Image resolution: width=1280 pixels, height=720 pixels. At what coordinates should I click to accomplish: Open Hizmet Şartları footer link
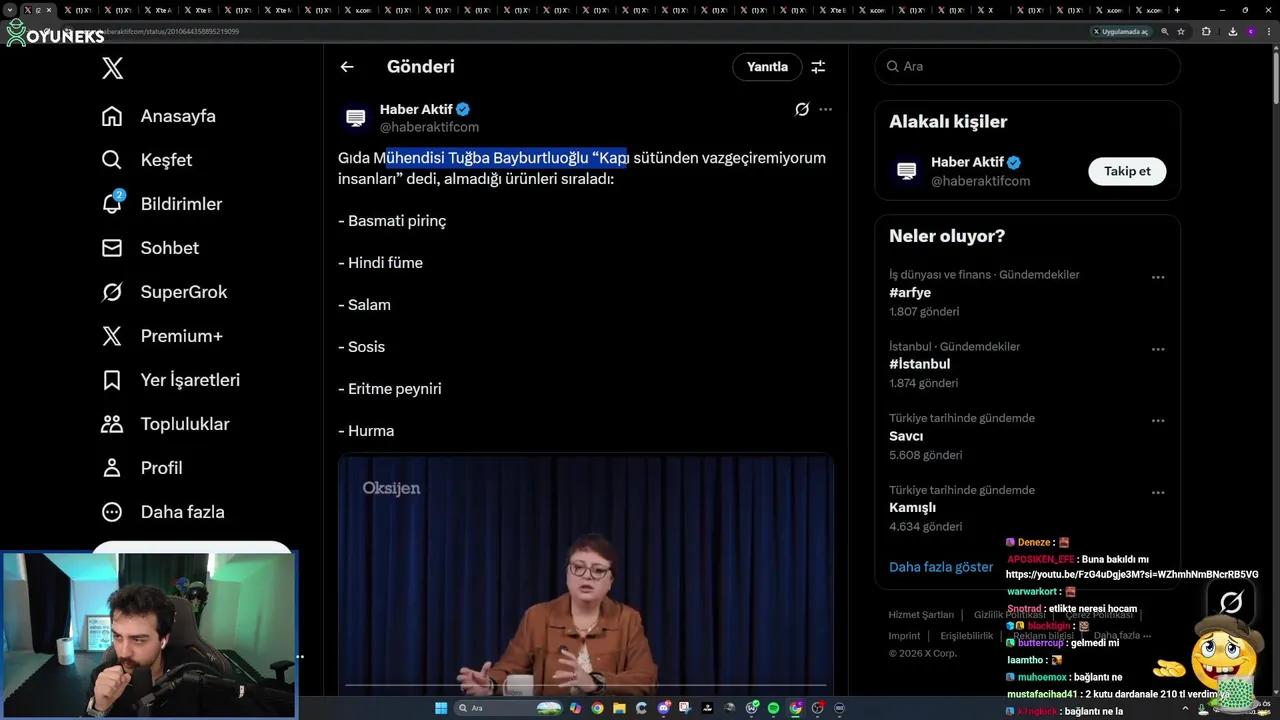(921, 615)
